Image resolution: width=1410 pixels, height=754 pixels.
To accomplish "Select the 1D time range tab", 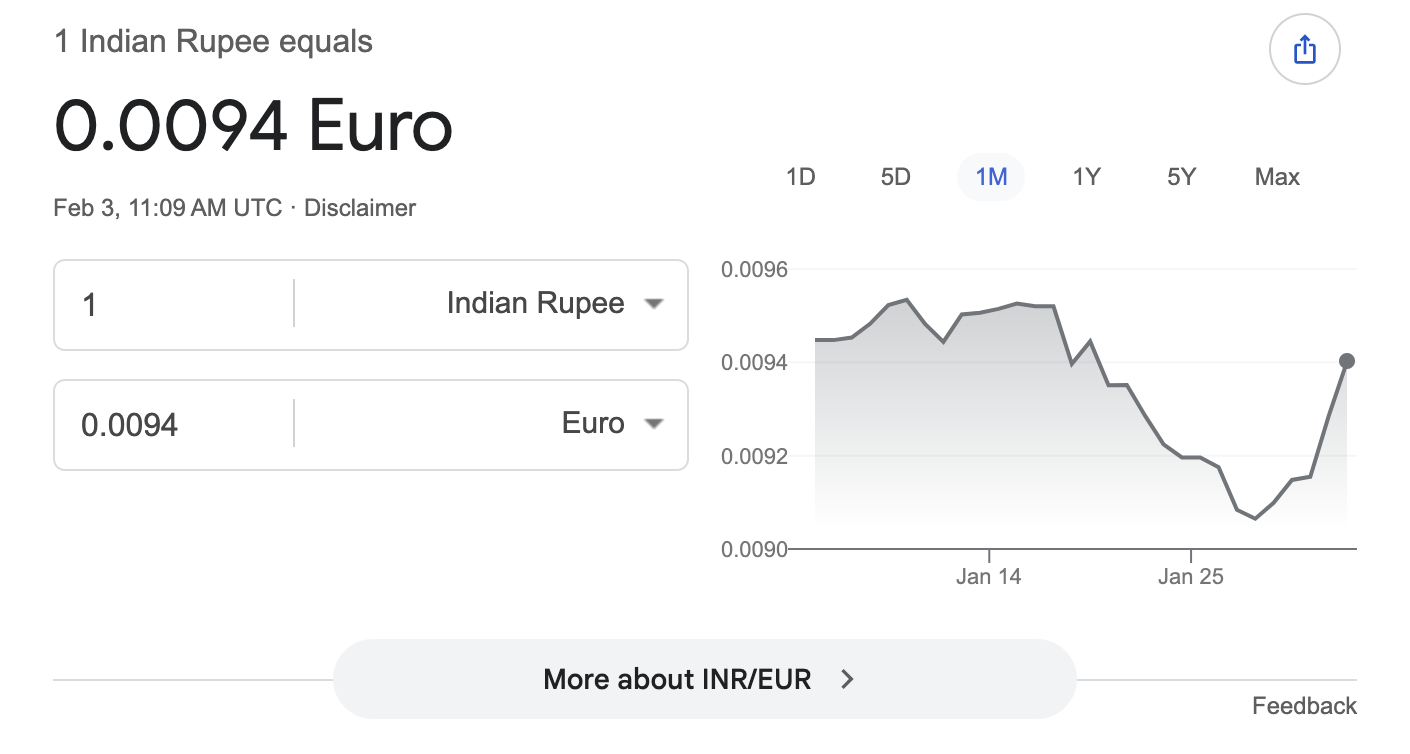I will click(800, 177).
